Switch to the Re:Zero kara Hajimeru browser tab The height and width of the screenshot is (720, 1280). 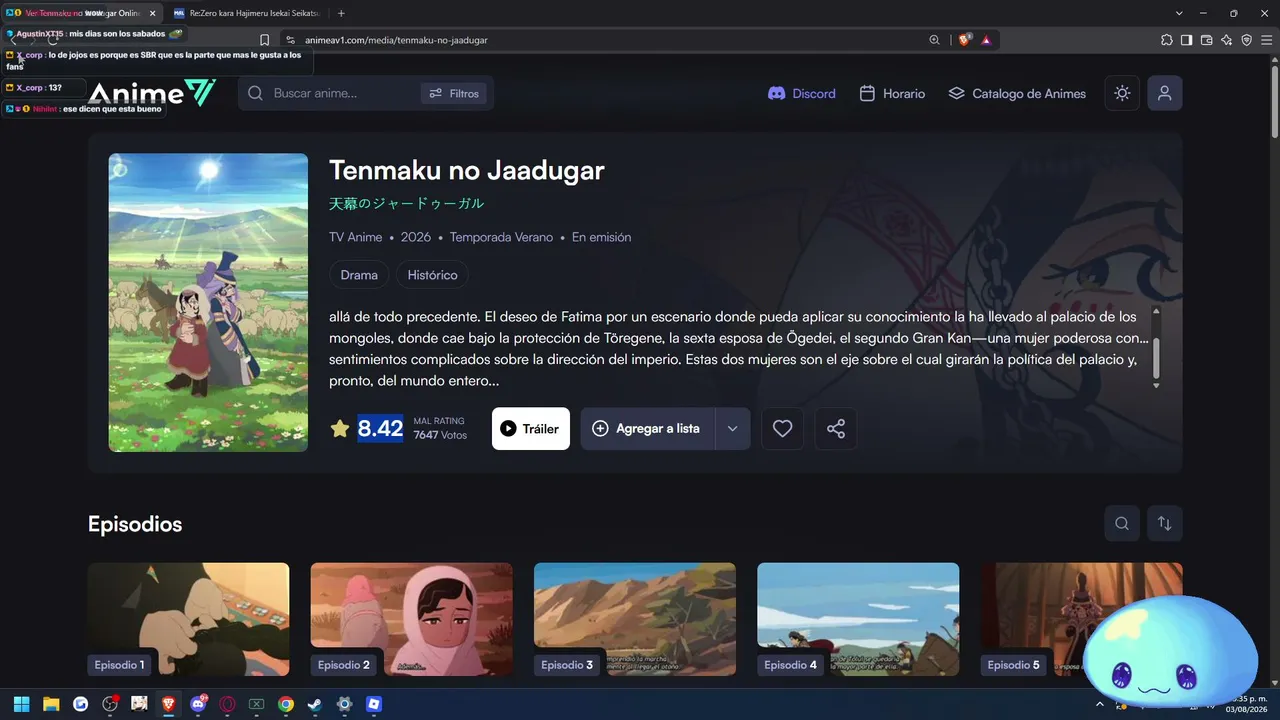(246, 13)
